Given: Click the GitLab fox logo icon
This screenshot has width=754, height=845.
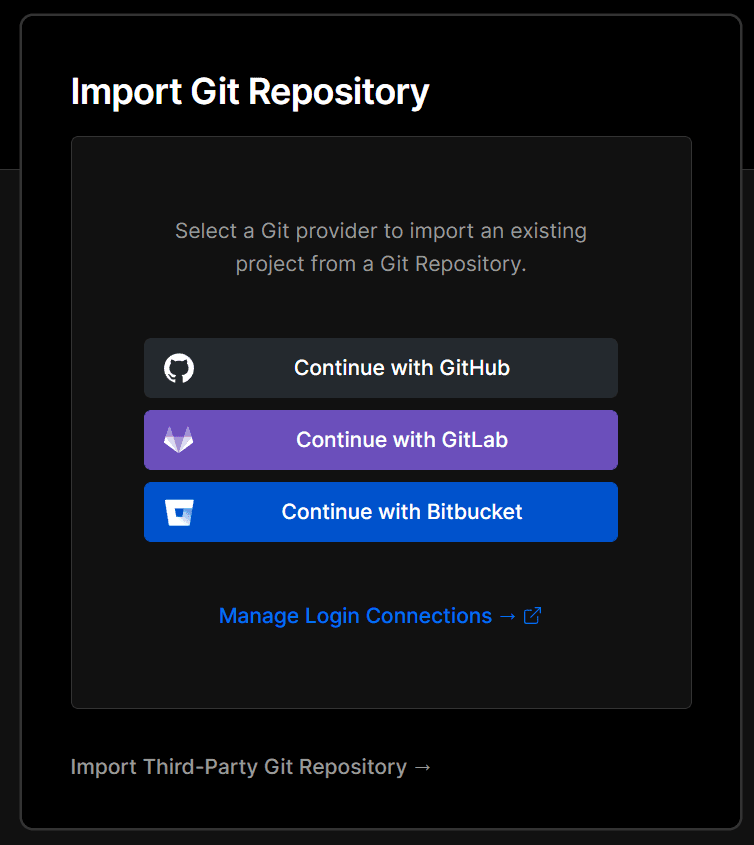Looking at the screenshot, I should 179,440.
